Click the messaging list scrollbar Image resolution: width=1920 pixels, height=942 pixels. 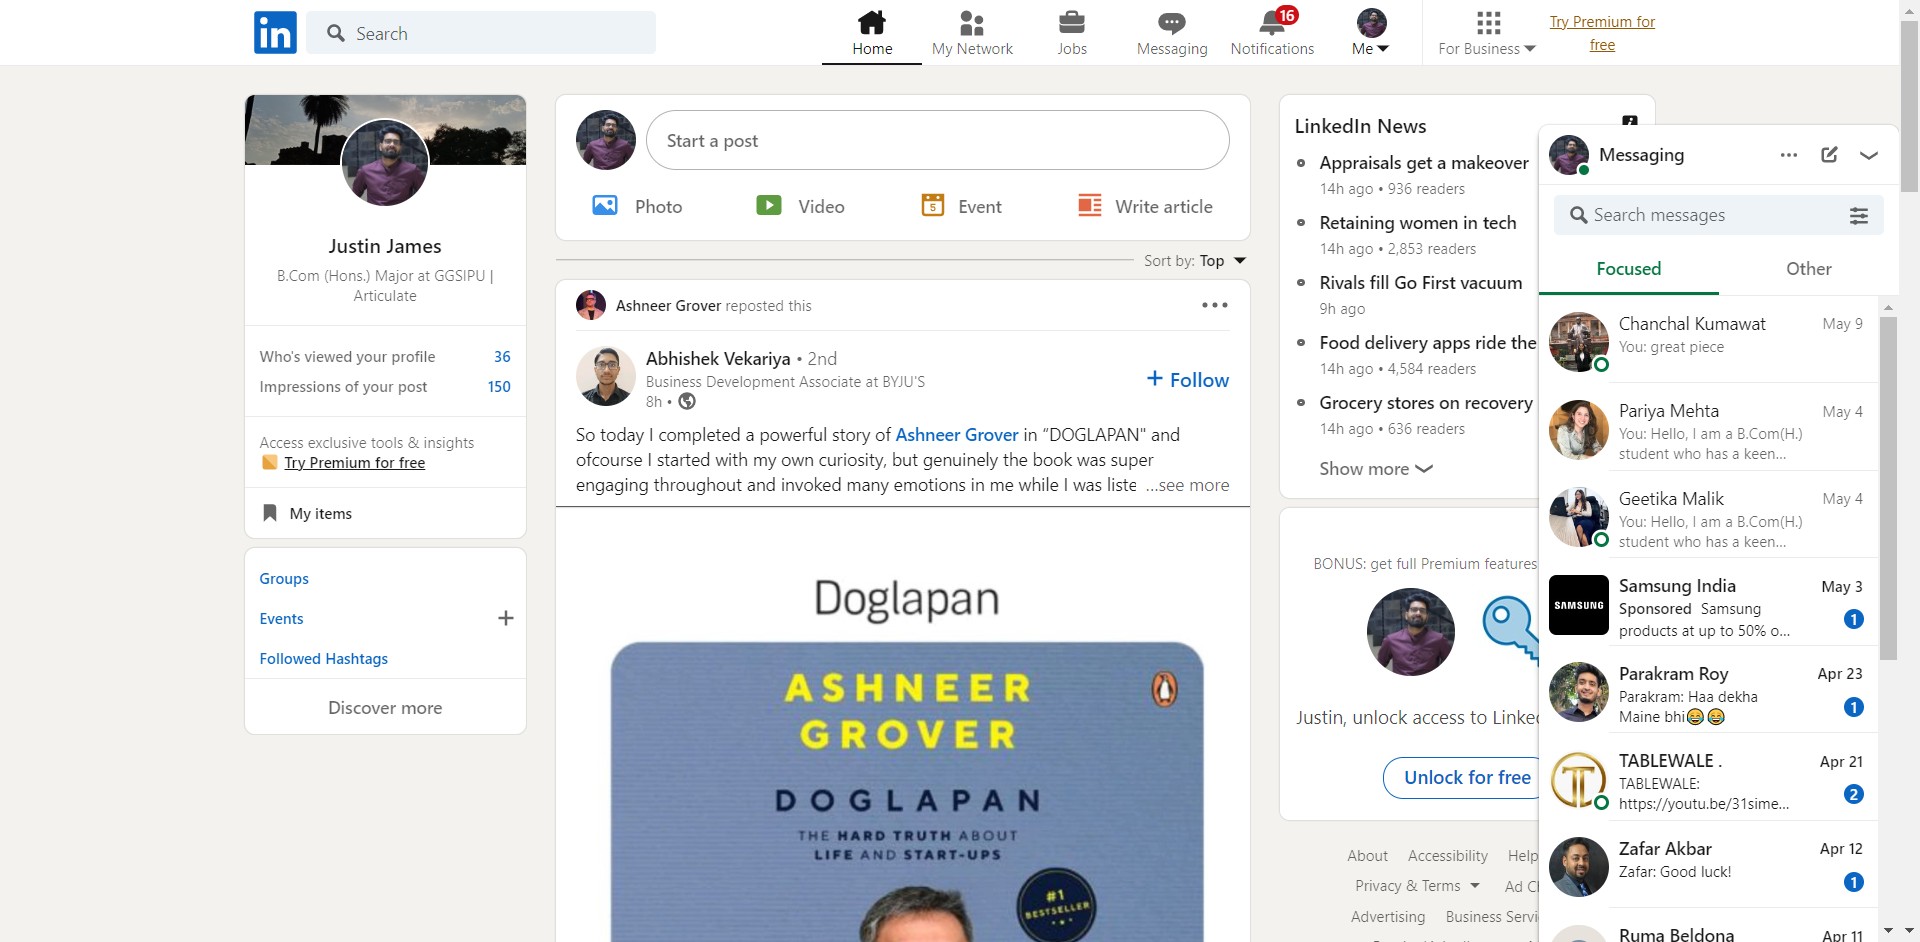coord(1888,488)
